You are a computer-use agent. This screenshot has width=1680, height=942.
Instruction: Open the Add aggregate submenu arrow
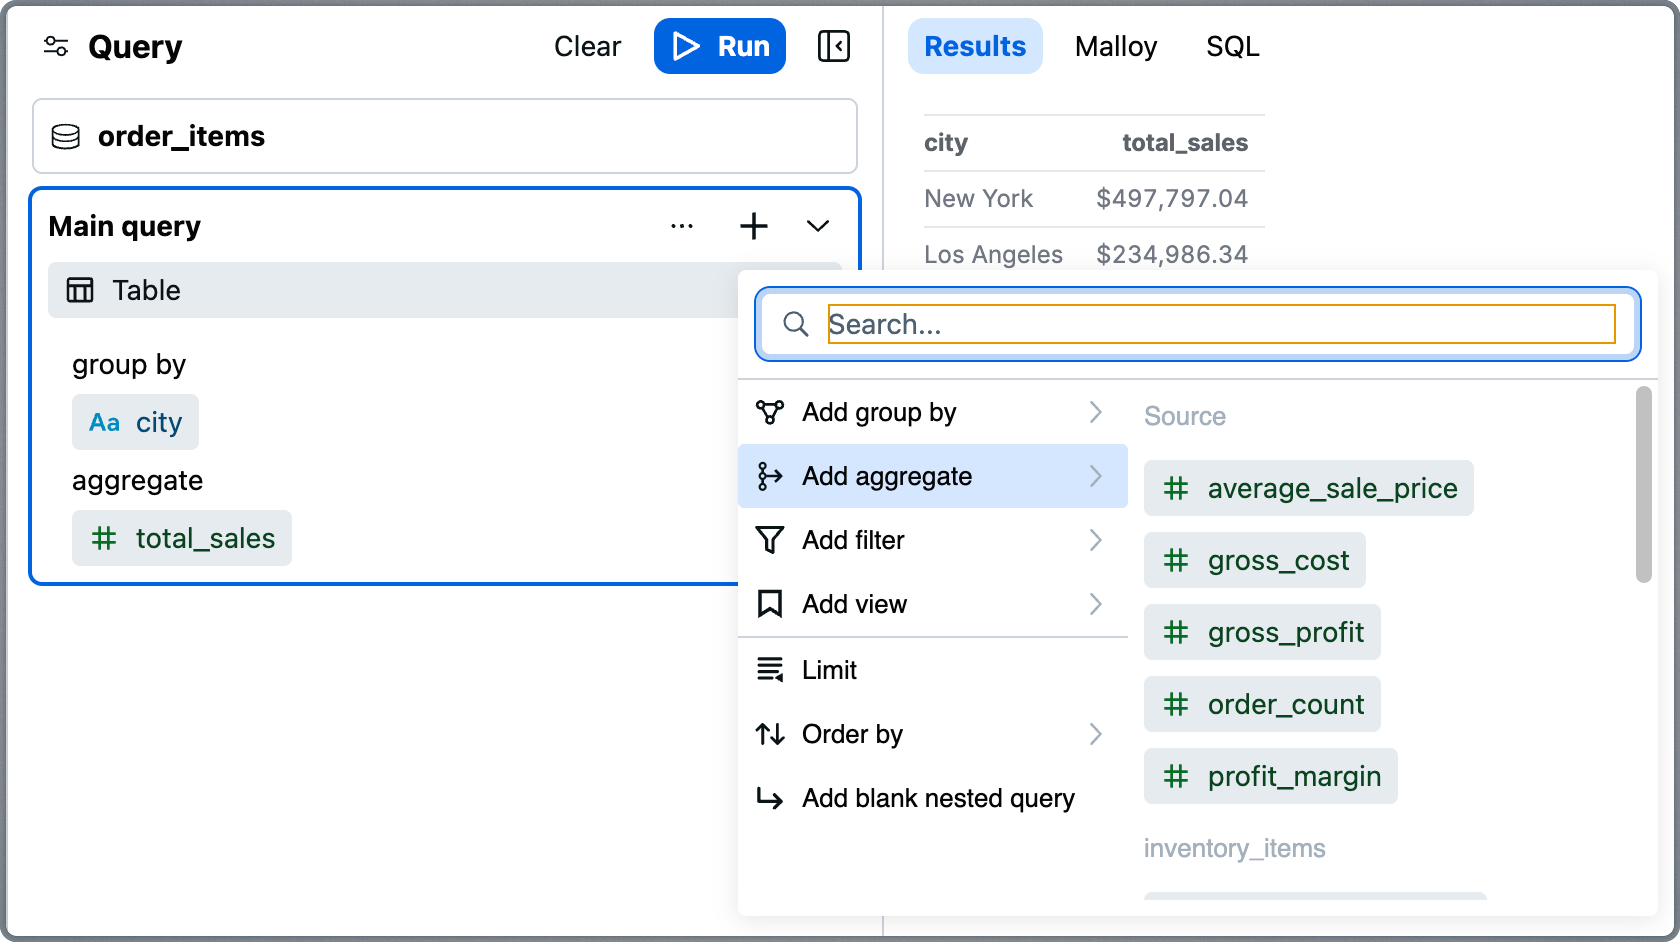[x=1097, y=476]
